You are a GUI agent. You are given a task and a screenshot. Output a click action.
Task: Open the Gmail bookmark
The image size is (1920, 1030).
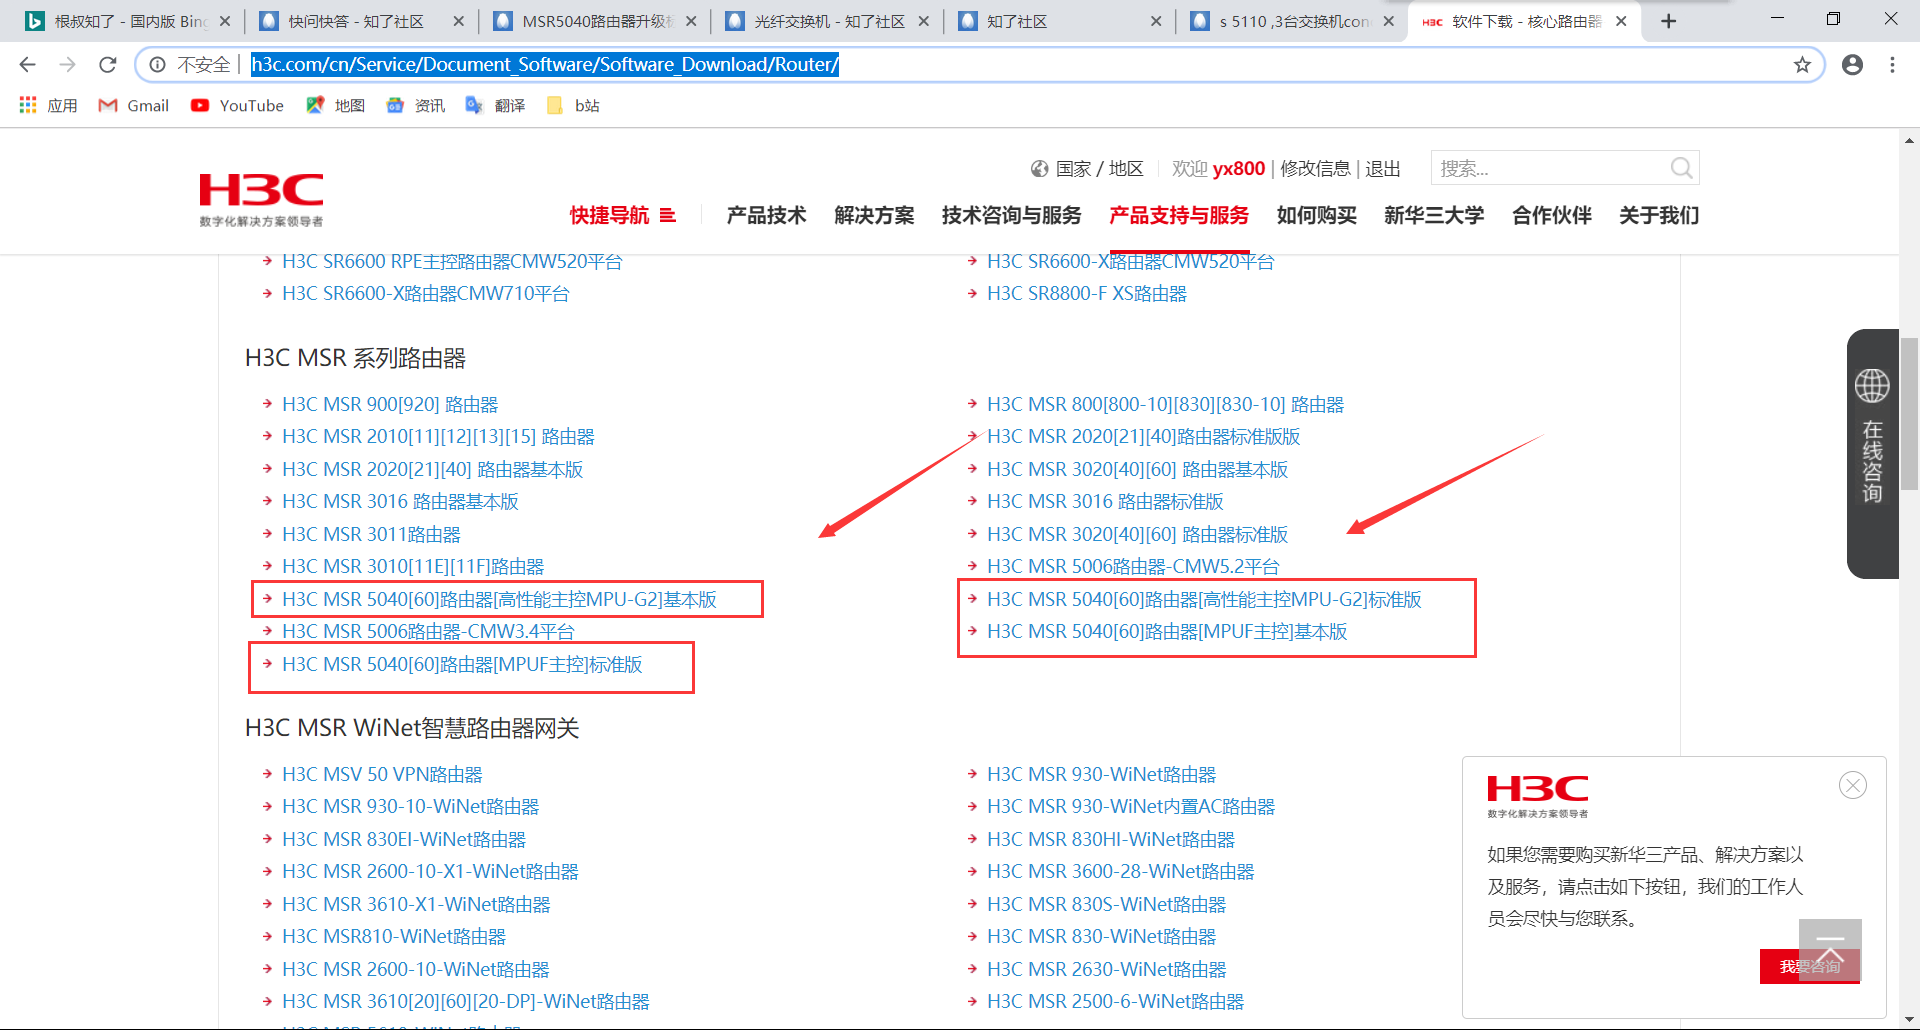tap(134, 105)
